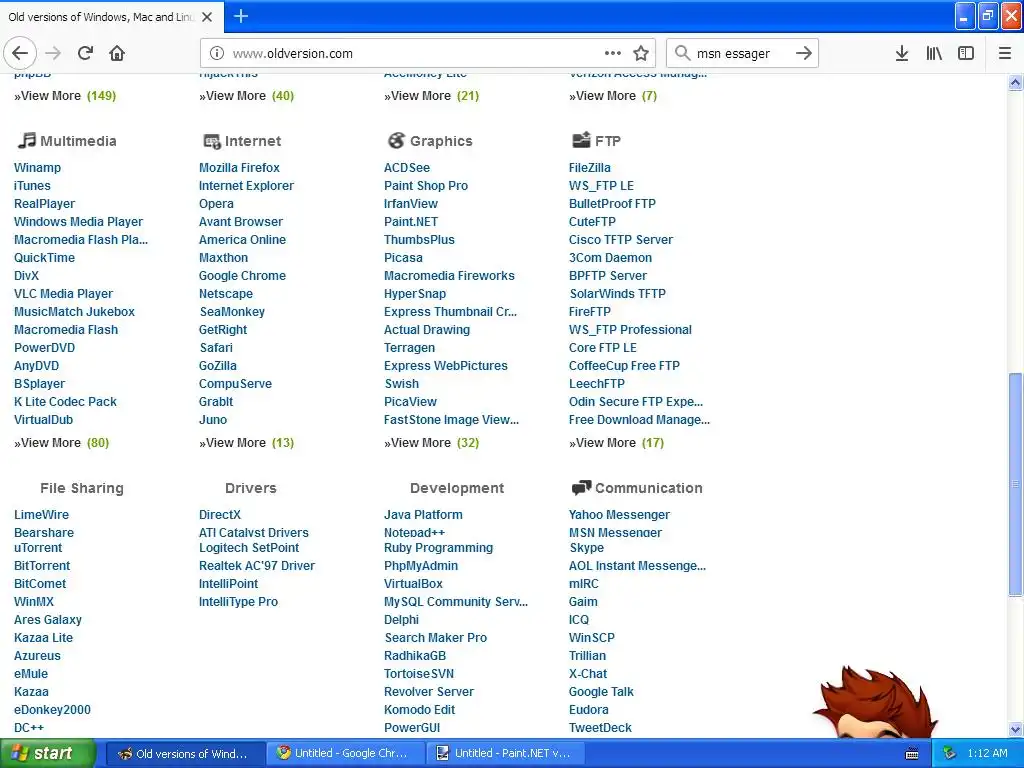The image size is (1024, 768).
Task: Reload the current page
Action: [85, 53]
